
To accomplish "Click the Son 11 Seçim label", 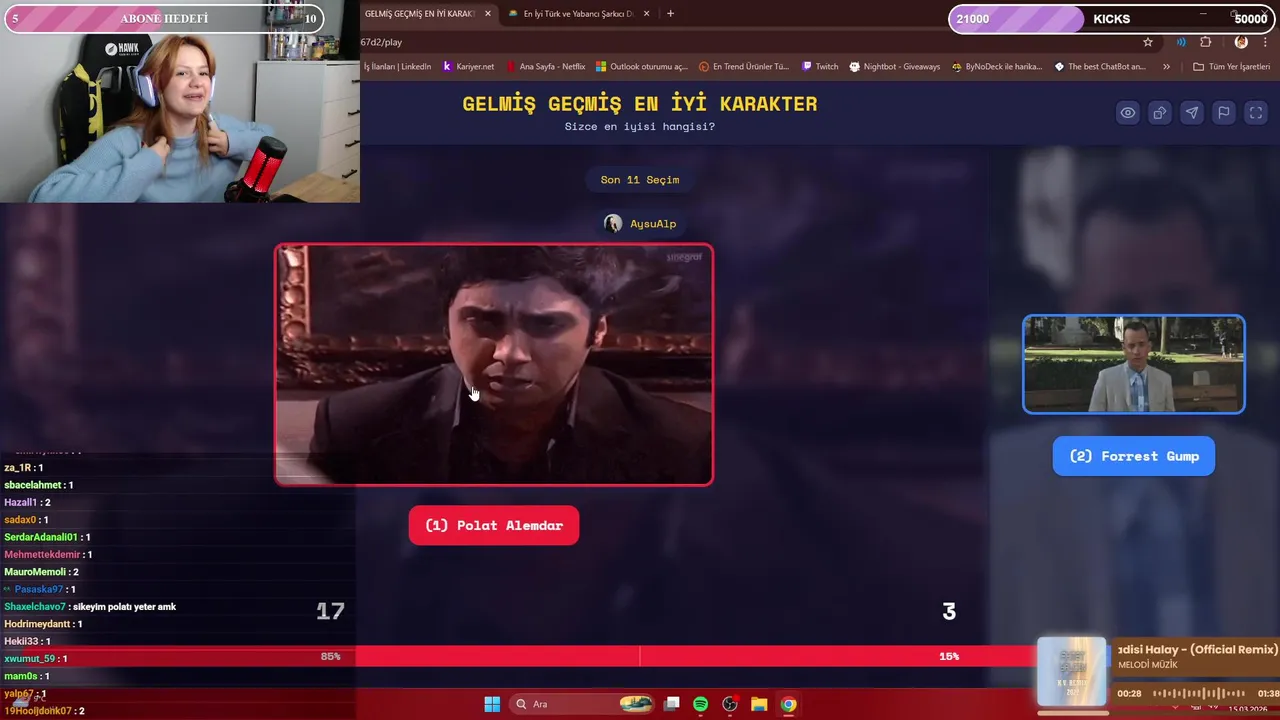I will point(640,179).
